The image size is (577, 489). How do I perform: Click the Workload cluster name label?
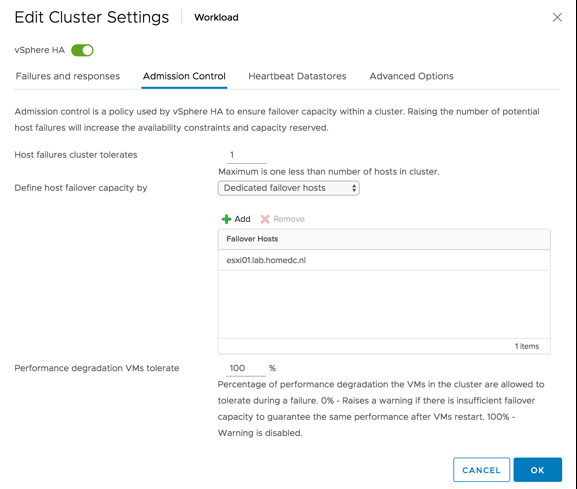(216, 18)
